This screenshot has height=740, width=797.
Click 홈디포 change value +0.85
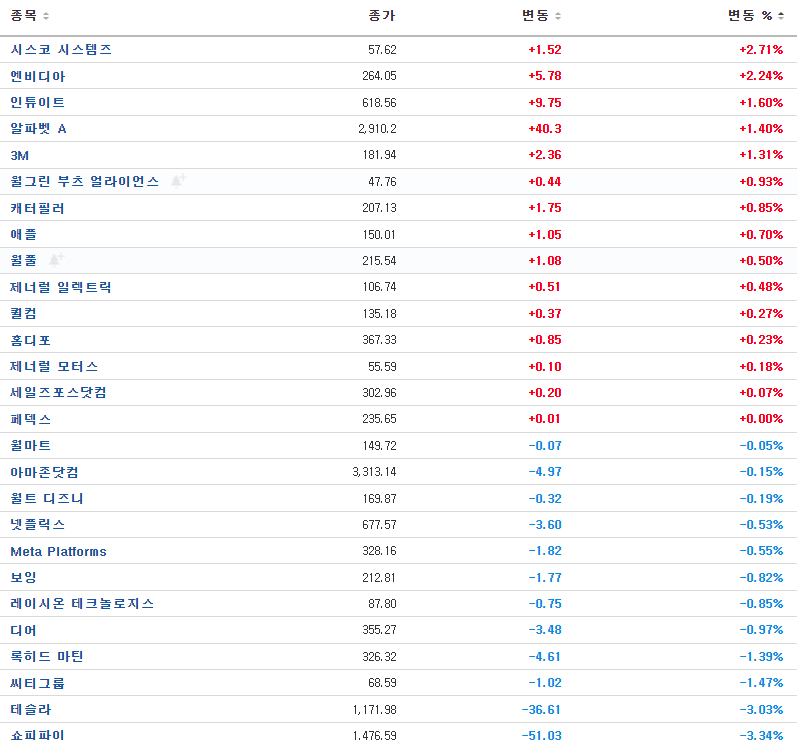pyautogui.click(x=545, y=340)
